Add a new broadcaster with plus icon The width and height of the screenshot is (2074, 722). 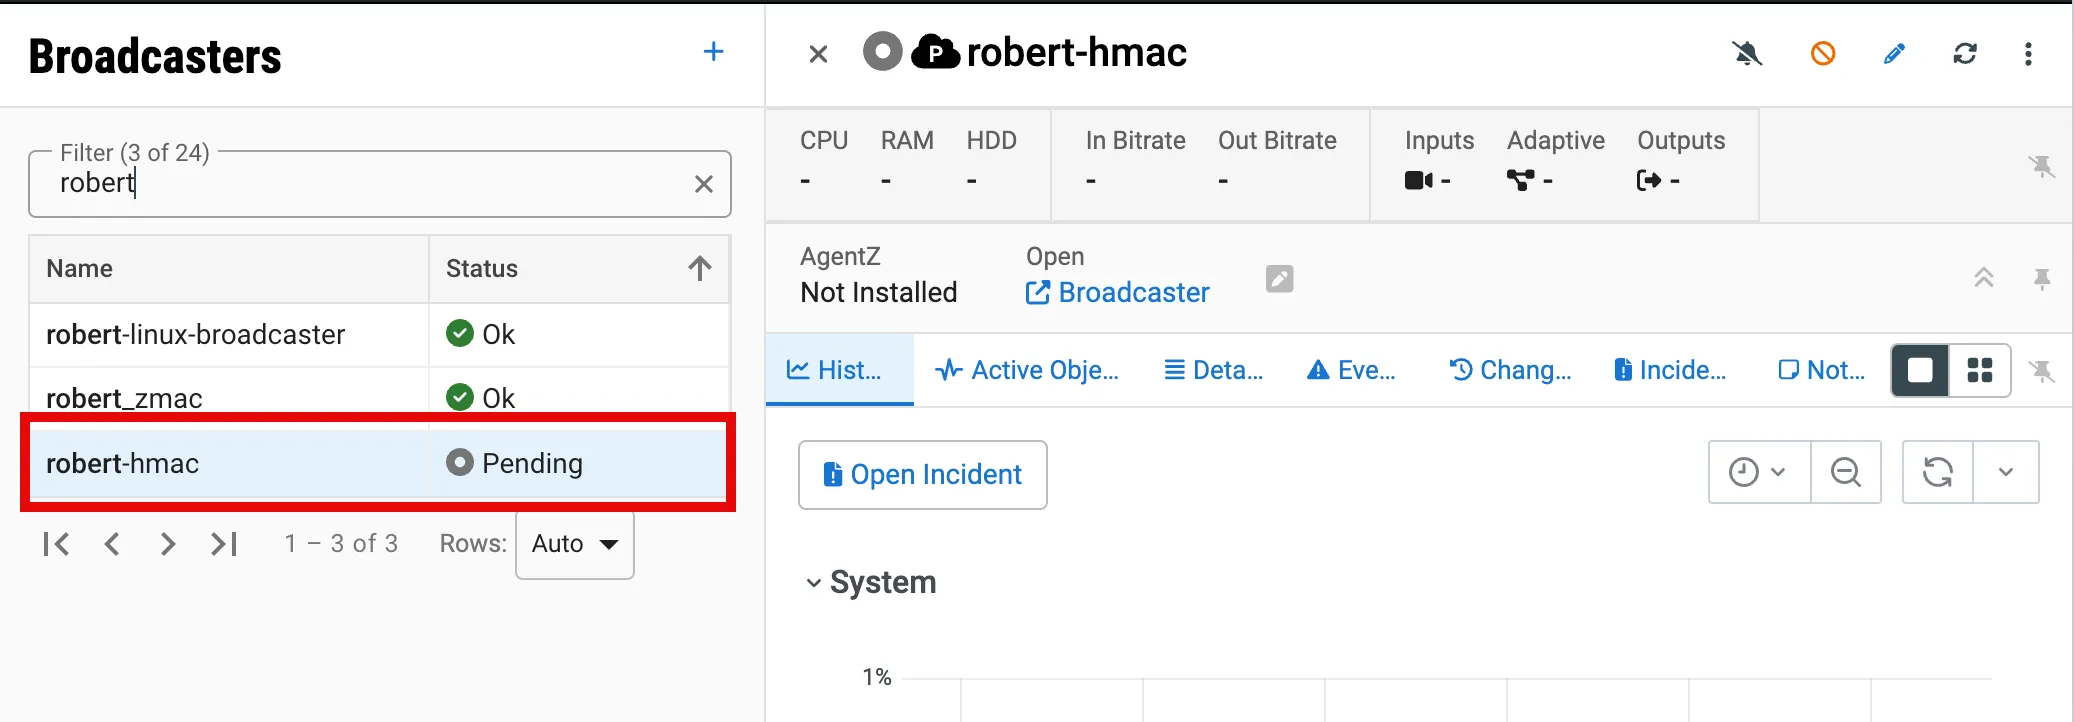(713, 52)
